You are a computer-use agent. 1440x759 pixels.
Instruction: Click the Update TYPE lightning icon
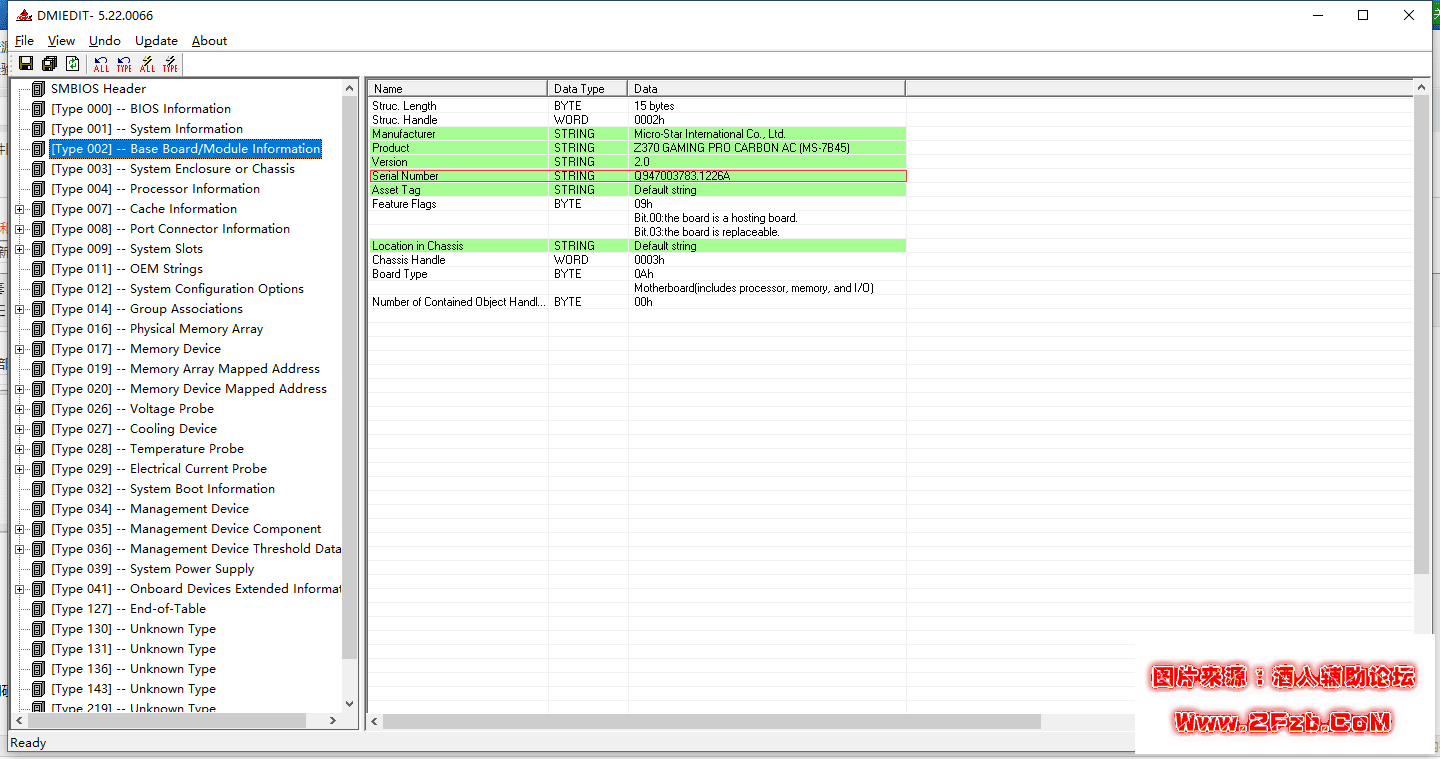170,64
